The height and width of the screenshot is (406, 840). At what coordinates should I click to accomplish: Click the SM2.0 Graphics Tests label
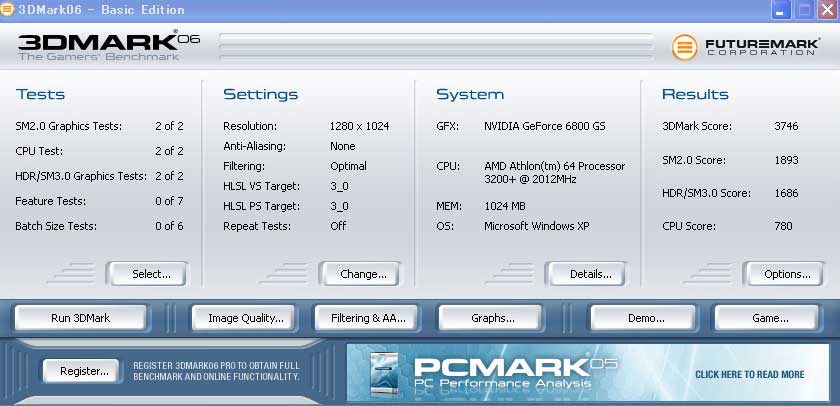click(69, 126)
